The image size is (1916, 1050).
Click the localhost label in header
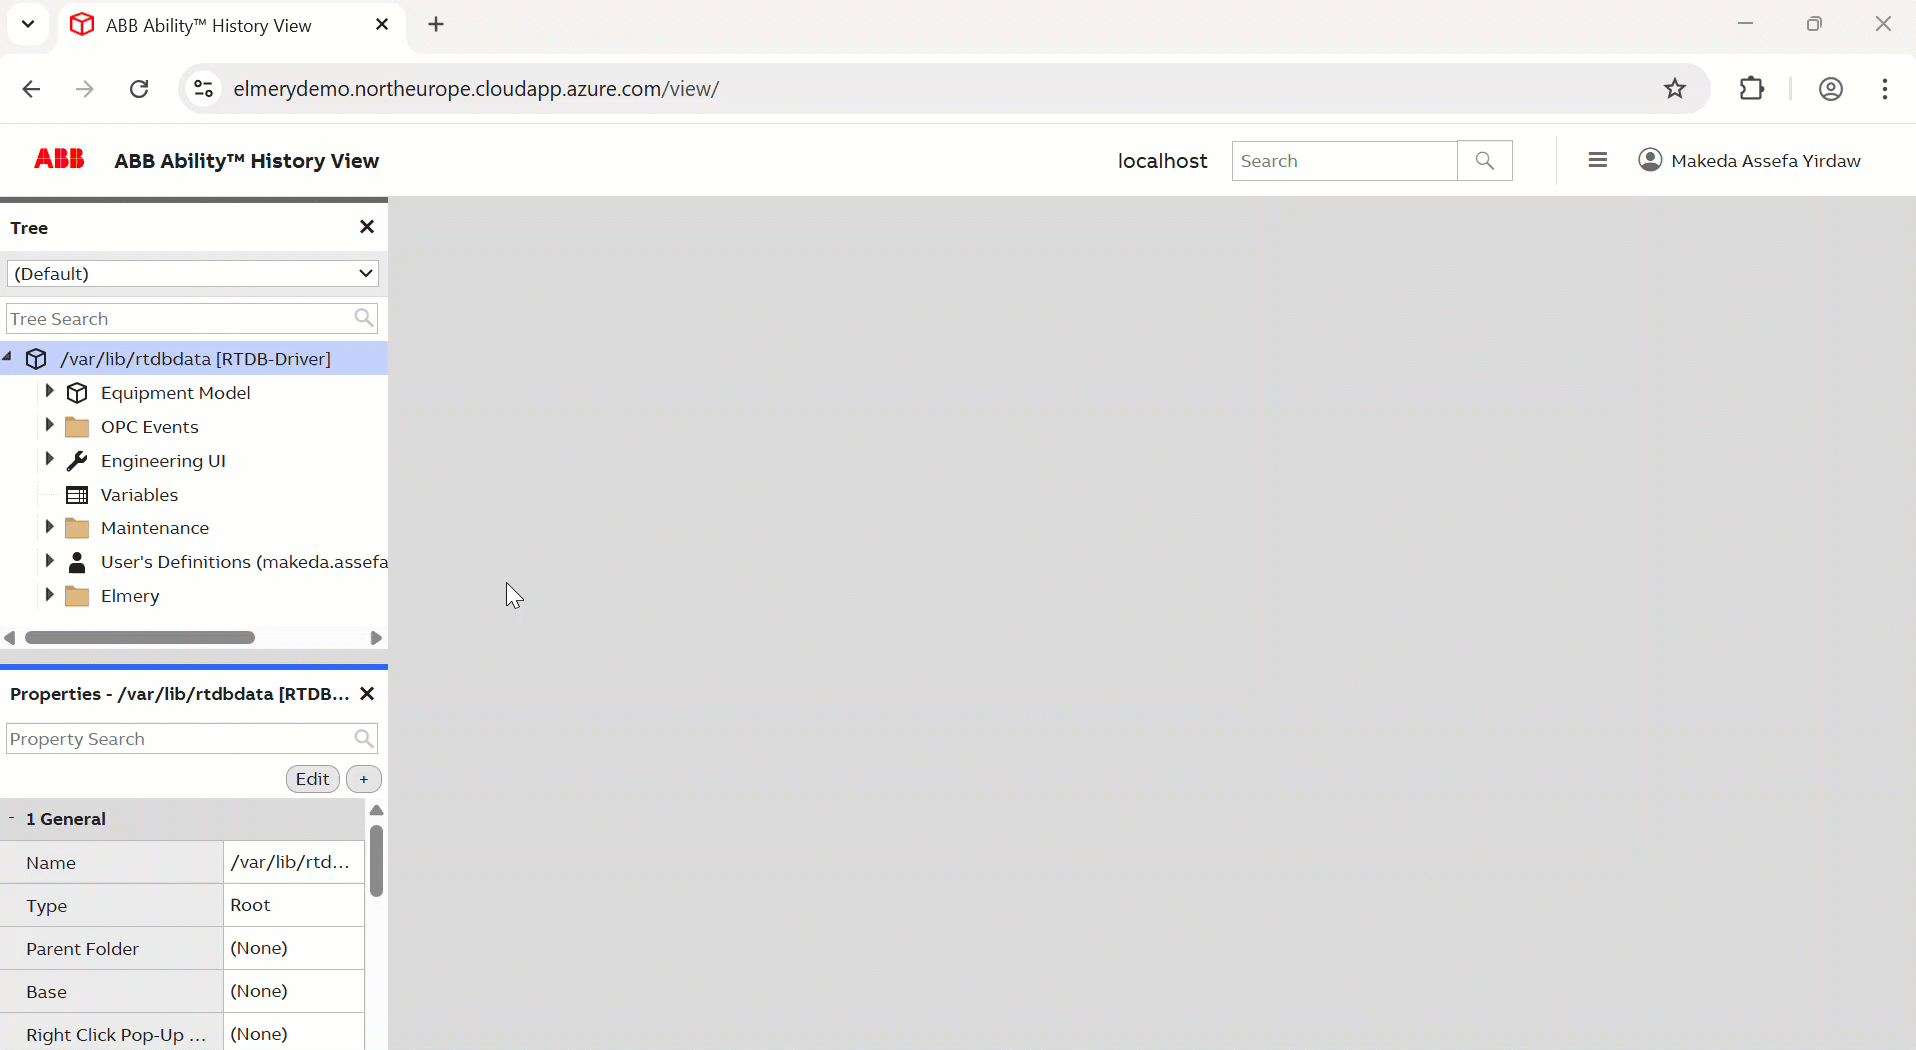1162,161
